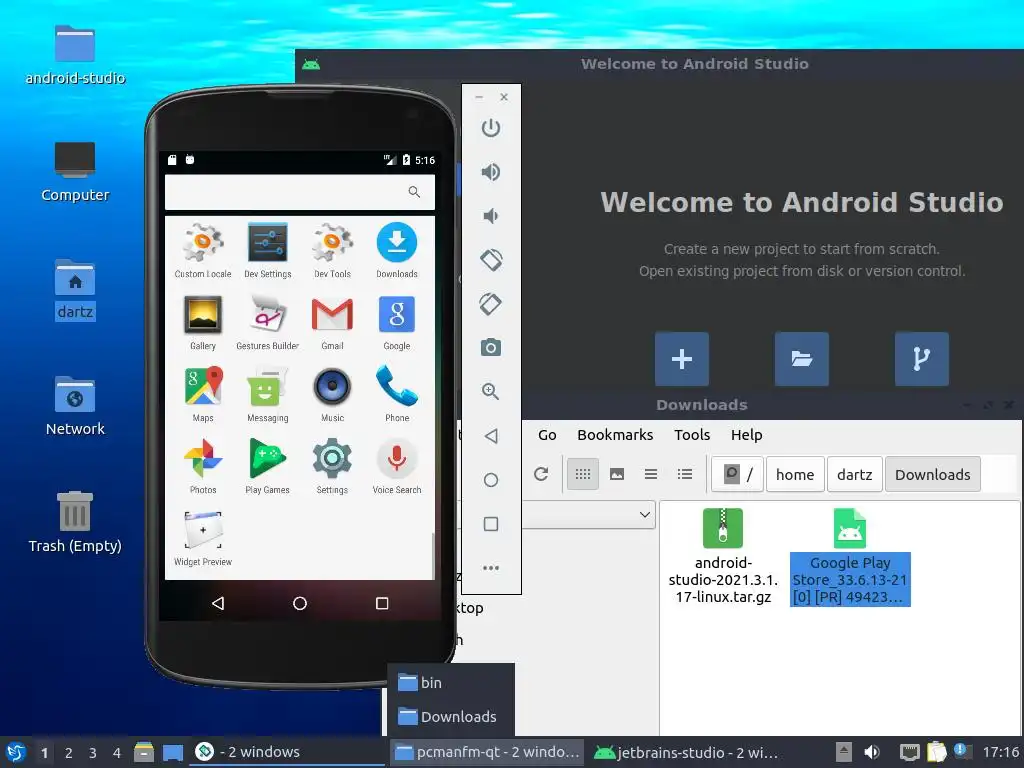Open Go menu in file manager
Viewport: 1024px width, 768px height.
click(547, 435)
